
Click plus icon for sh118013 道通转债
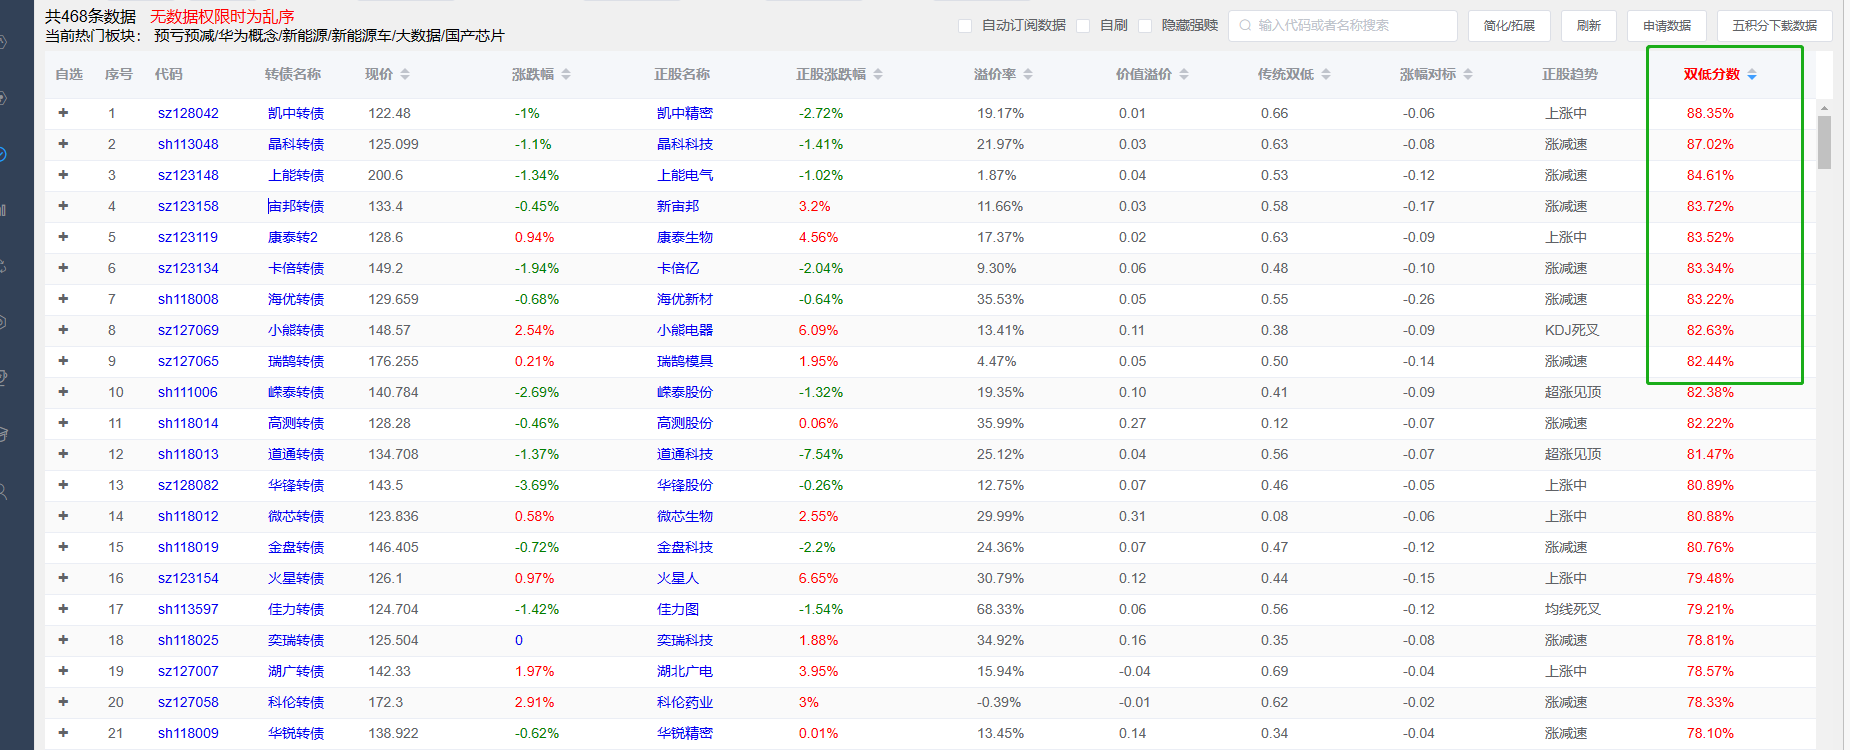pos(63,454)
